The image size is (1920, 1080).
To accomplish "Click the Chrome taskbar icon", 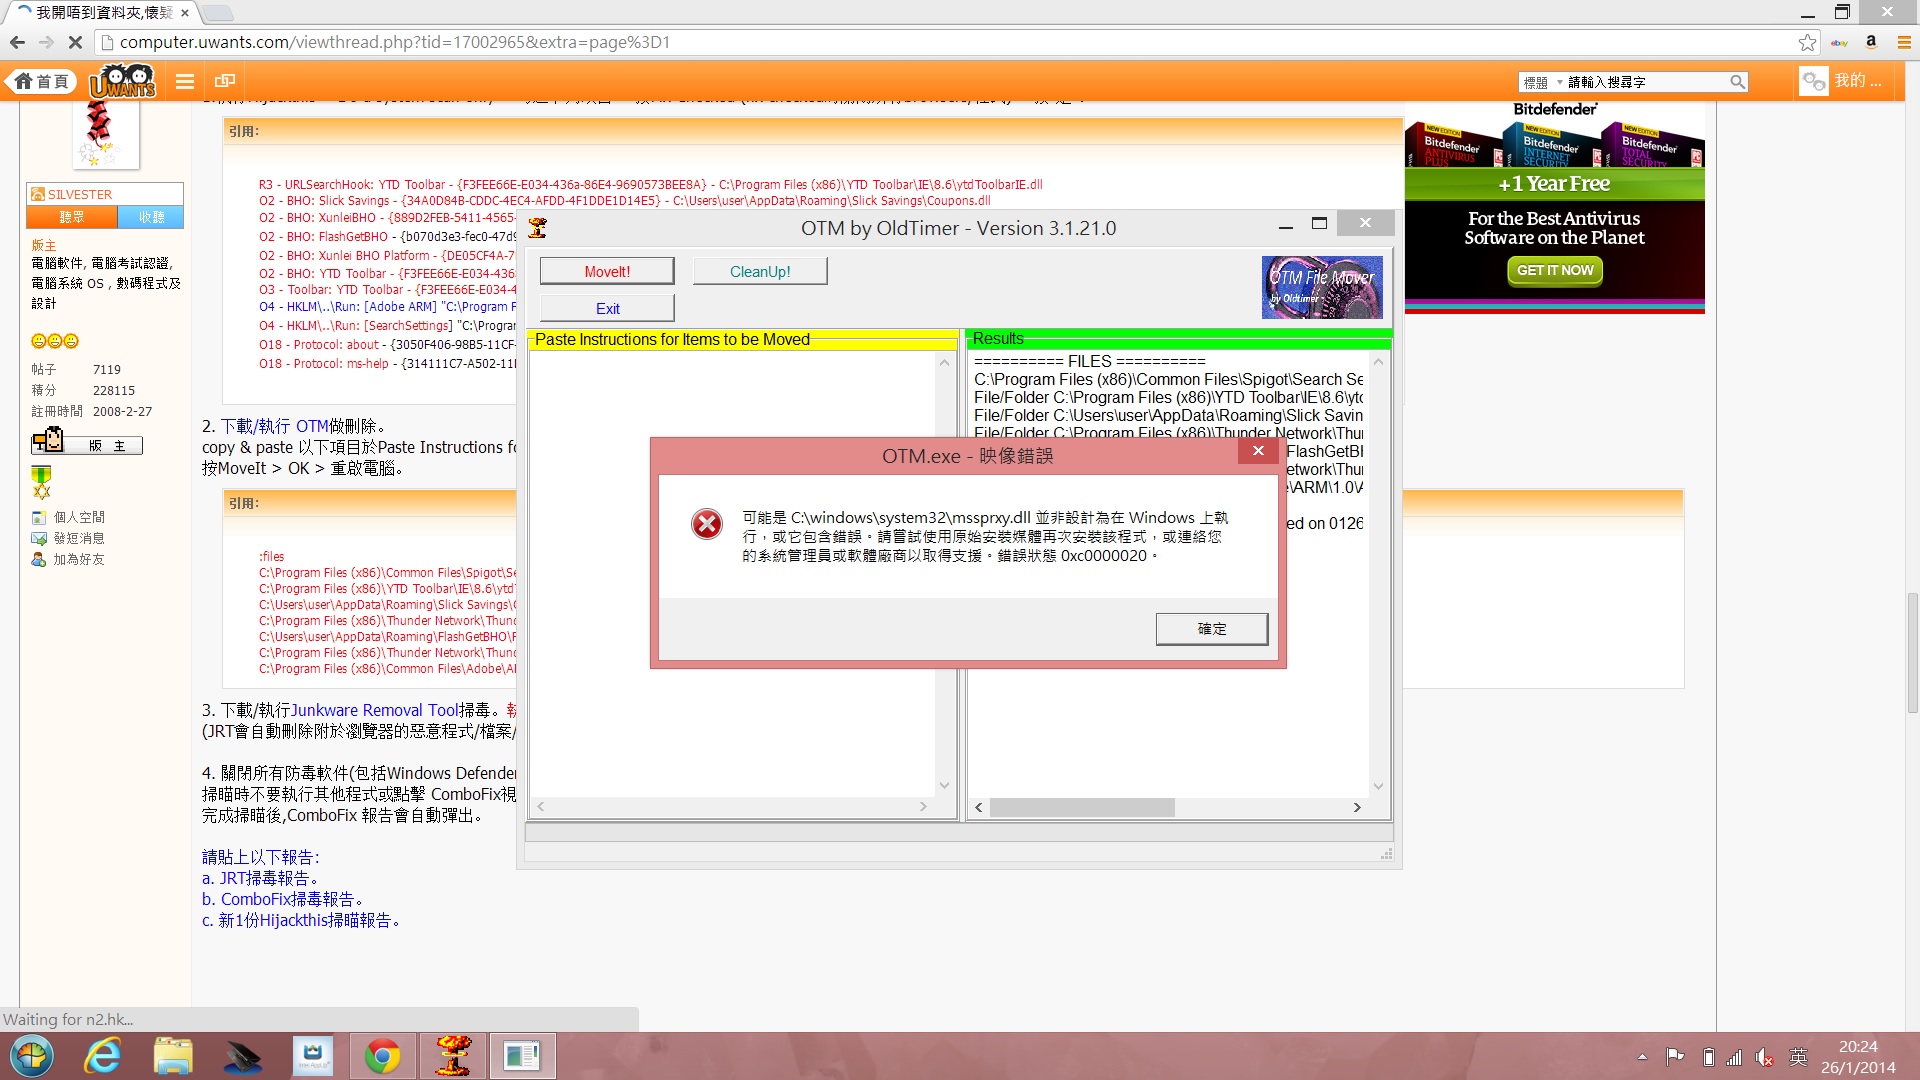I will point(382,1056).
